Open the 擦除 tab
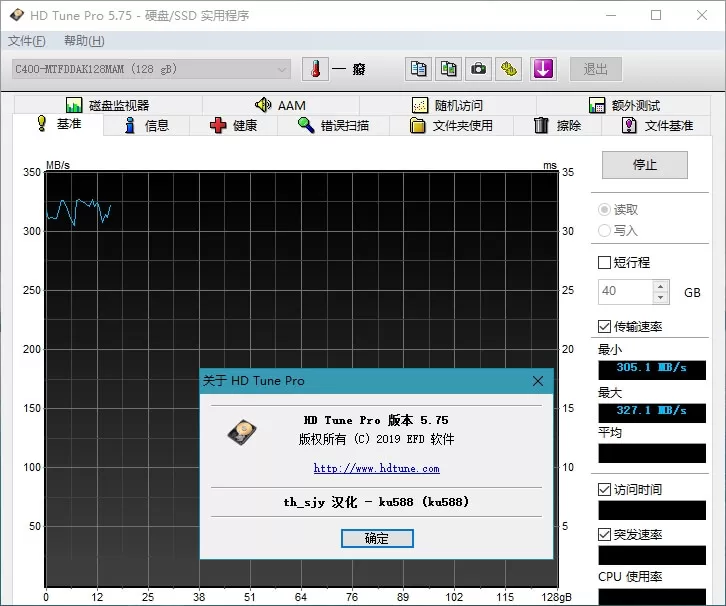The height and width of the screenshot is (606, 726). [557, 125]
